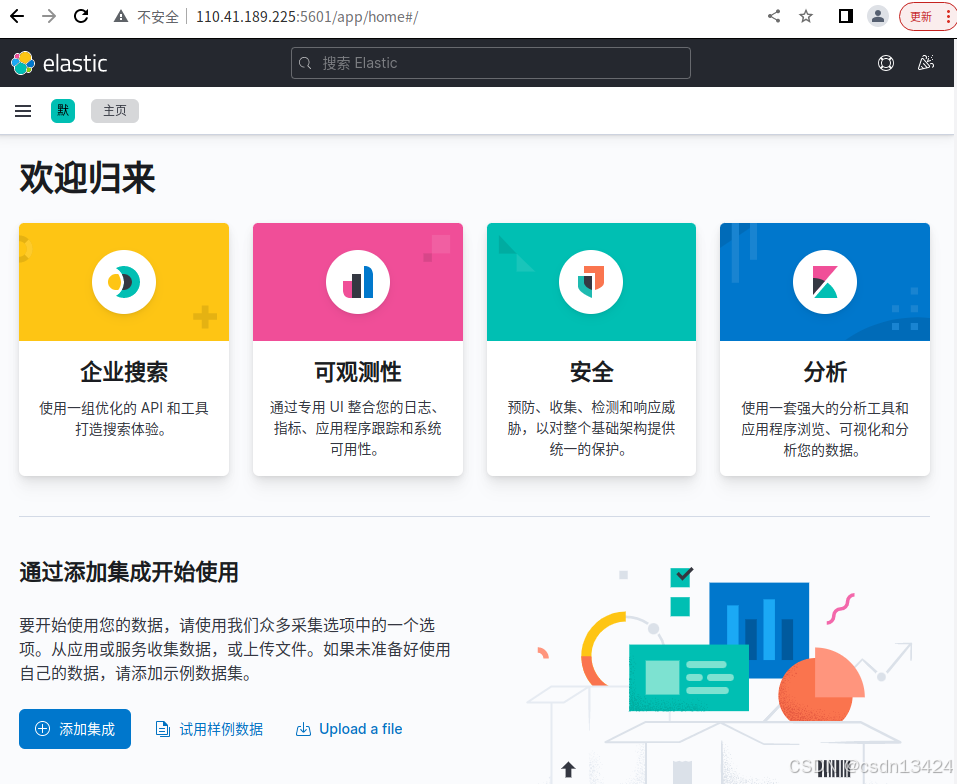
Task: Click 安全 card description text
Action: click(591, 428)
